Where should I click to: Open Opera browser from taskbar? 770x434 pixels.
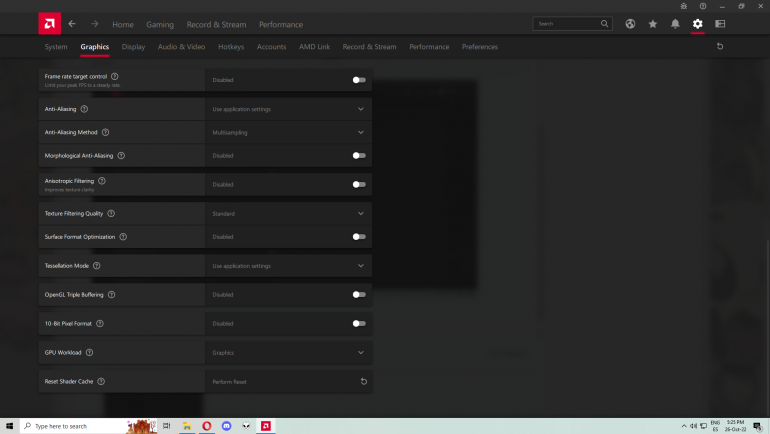click(207, 426)
